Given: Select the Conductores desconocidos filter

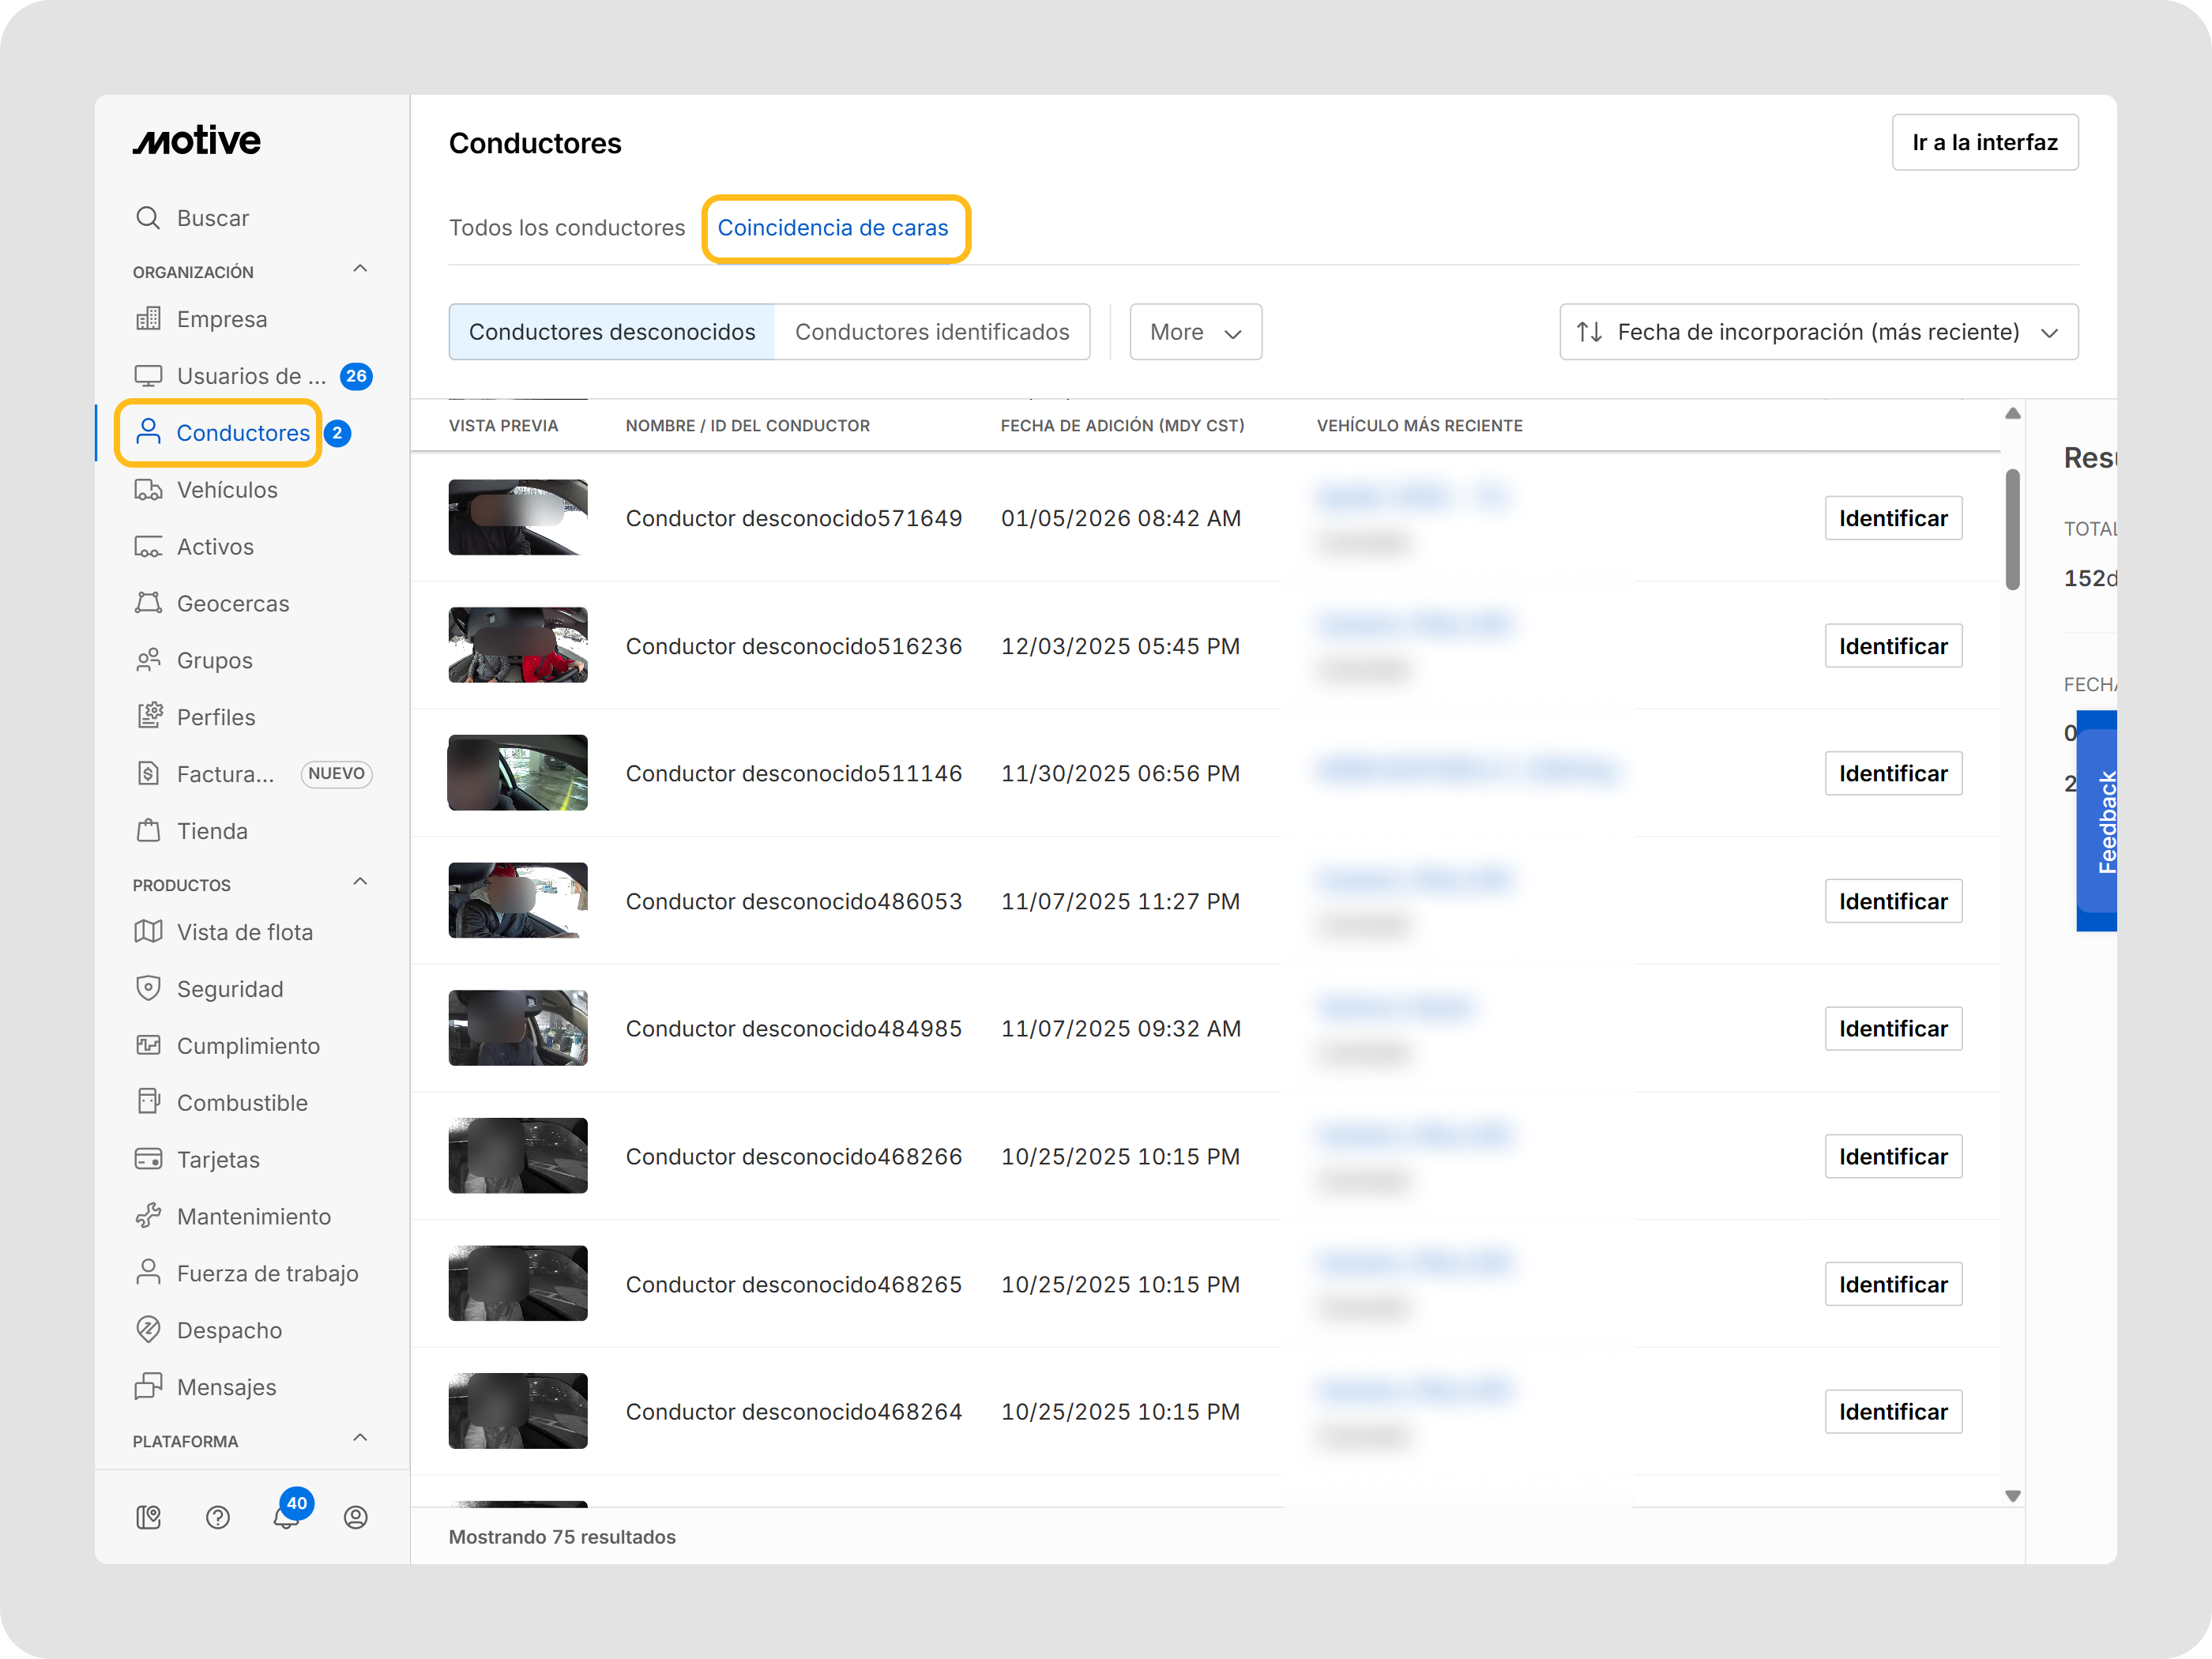Looking at the screenshot, I should pos(611,331).
